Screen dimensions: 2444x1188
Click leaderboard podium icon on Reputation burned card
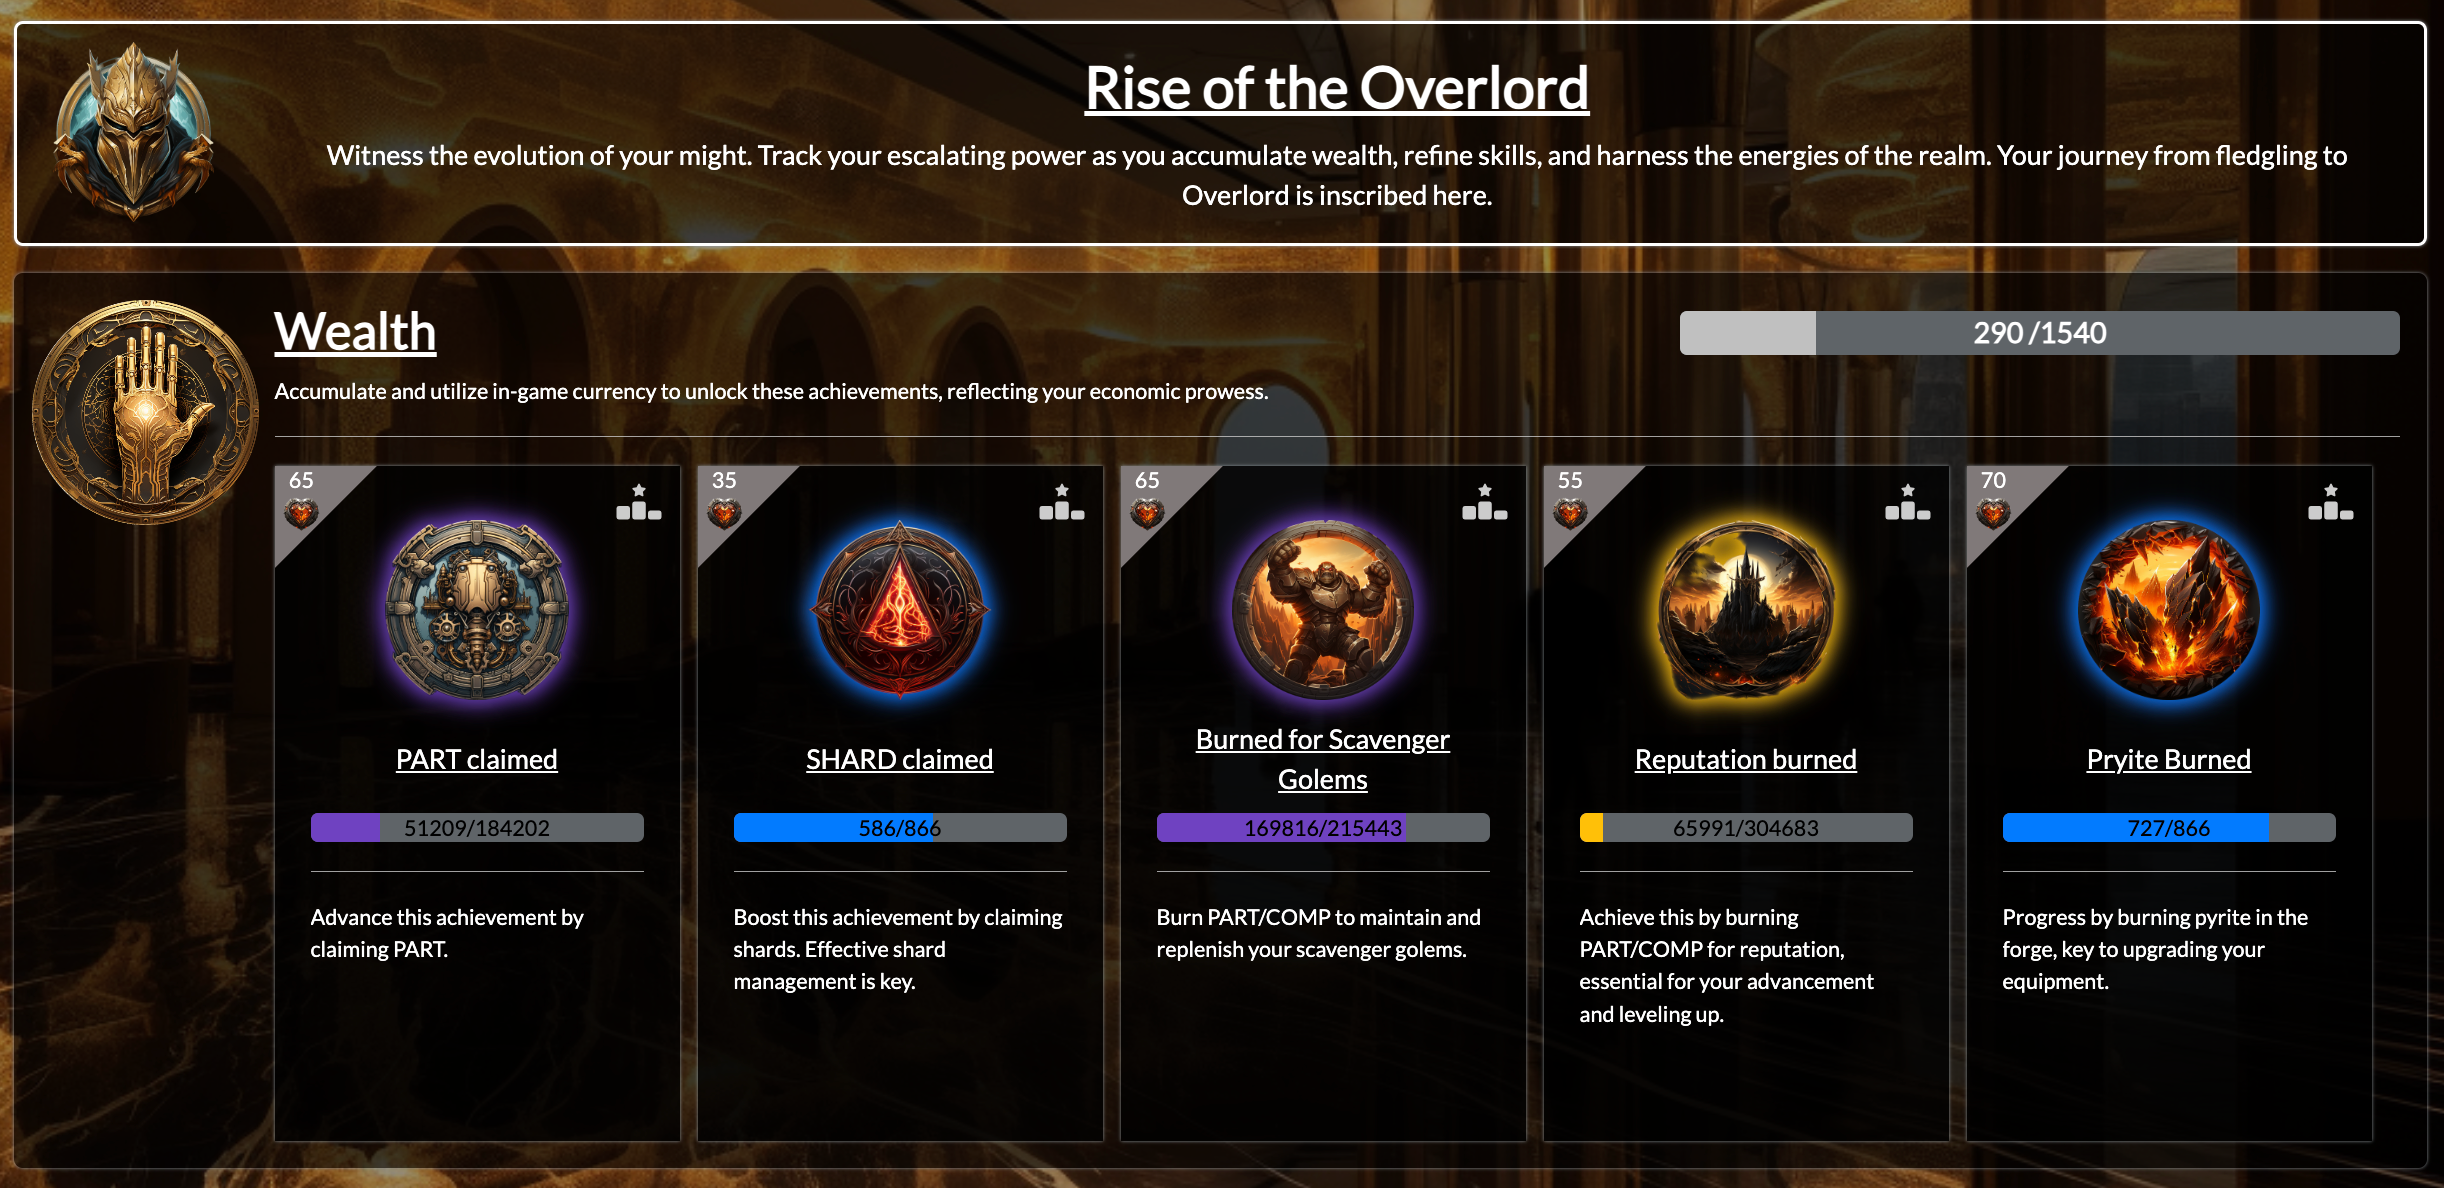1908,502
